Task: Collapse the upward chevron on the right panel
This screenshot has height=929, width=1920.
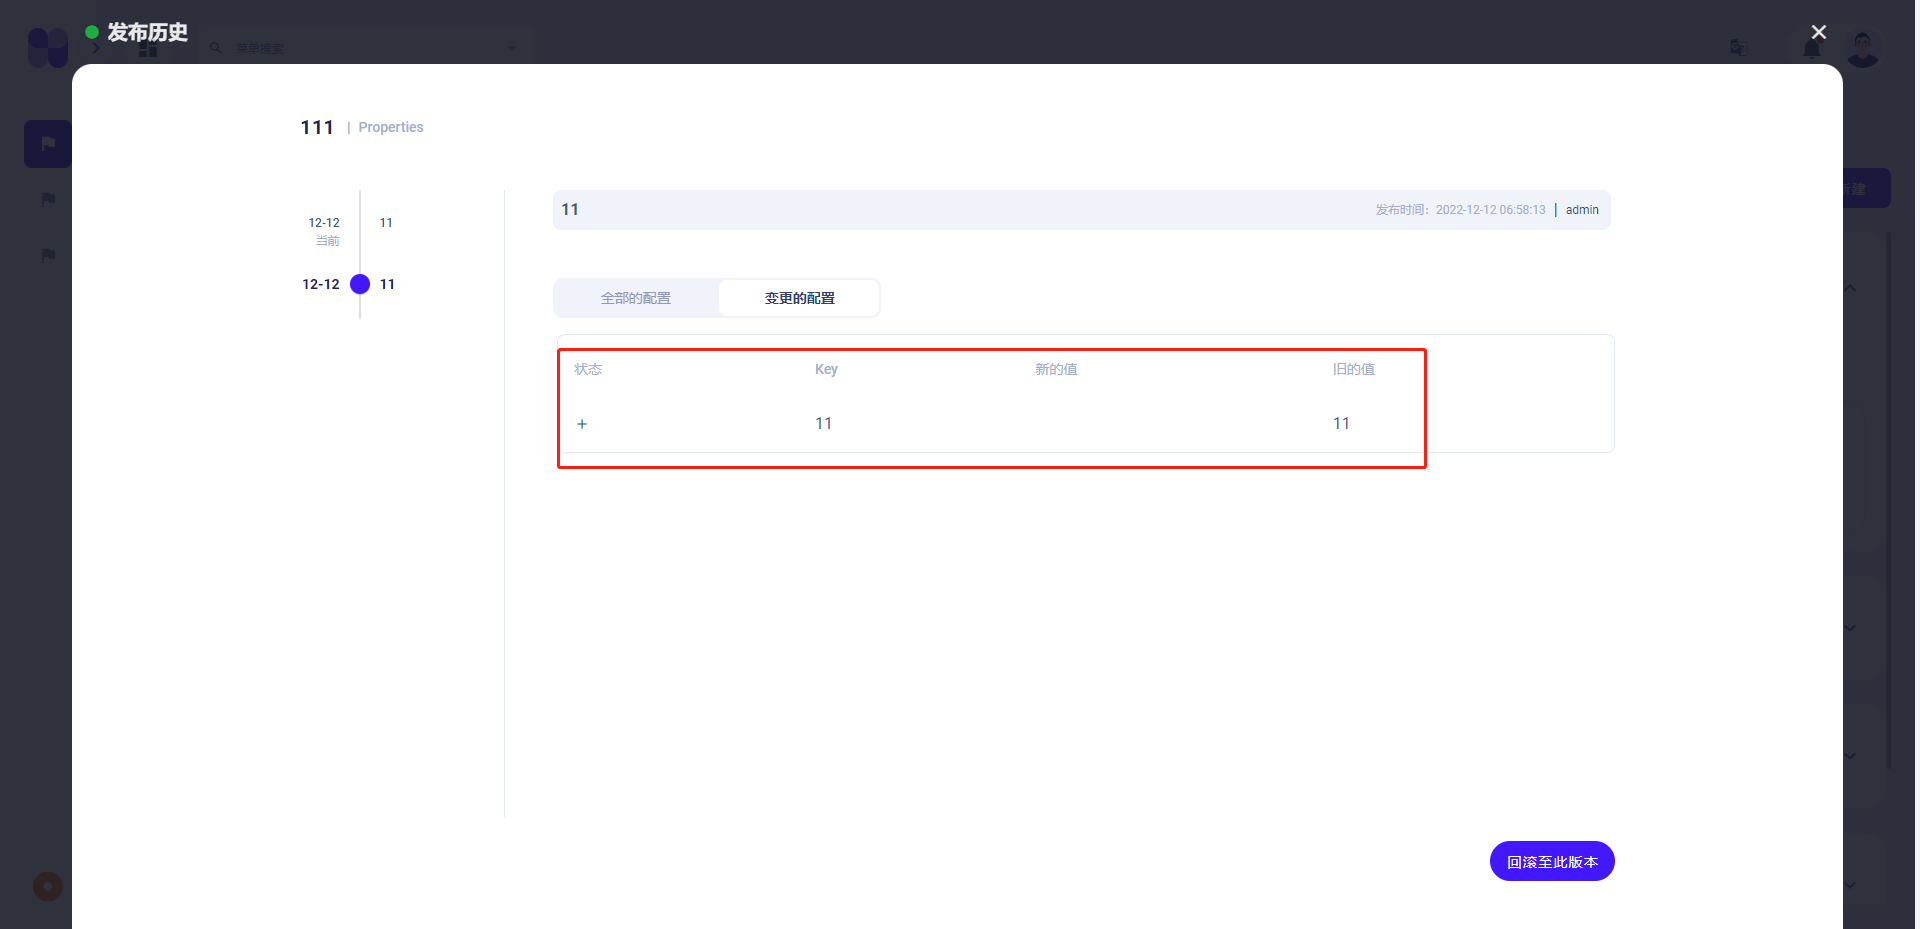Action: pyautogui.click(x=1849, y=288)
